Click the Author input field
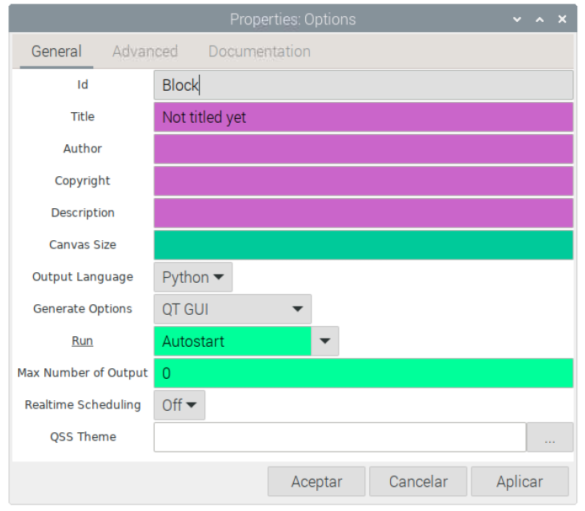The image size is (585, 511). [363, 149]
